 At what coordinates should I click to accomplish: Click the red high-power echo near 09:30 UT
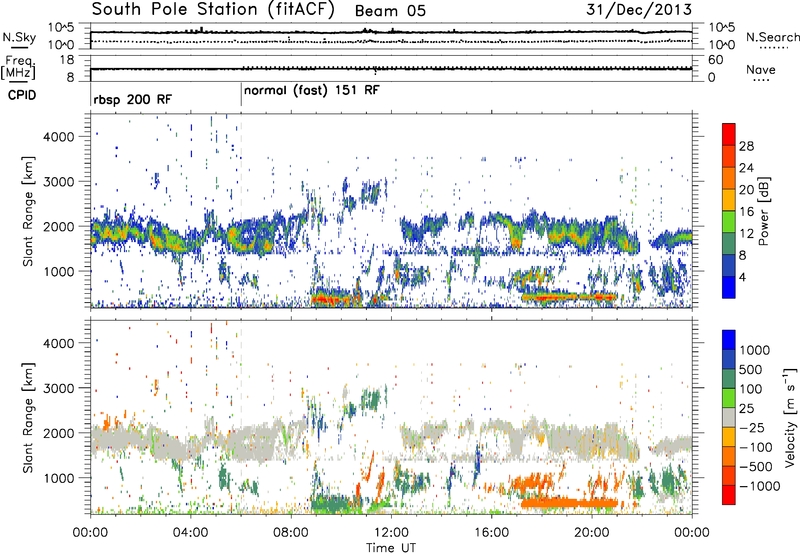(332, 299)
